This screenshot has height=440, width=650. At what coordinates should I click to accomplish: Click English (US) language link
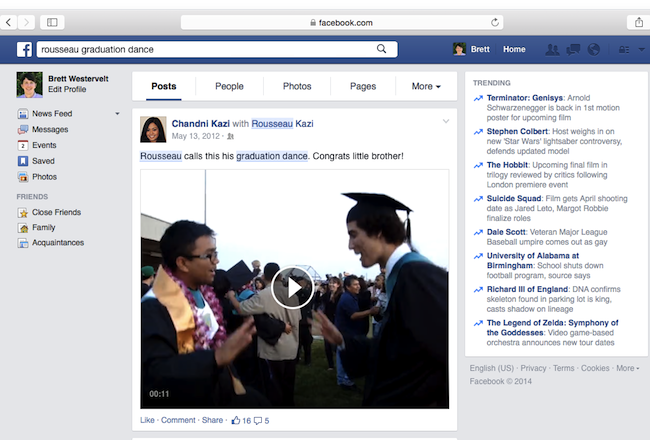[x=491, y=368]
